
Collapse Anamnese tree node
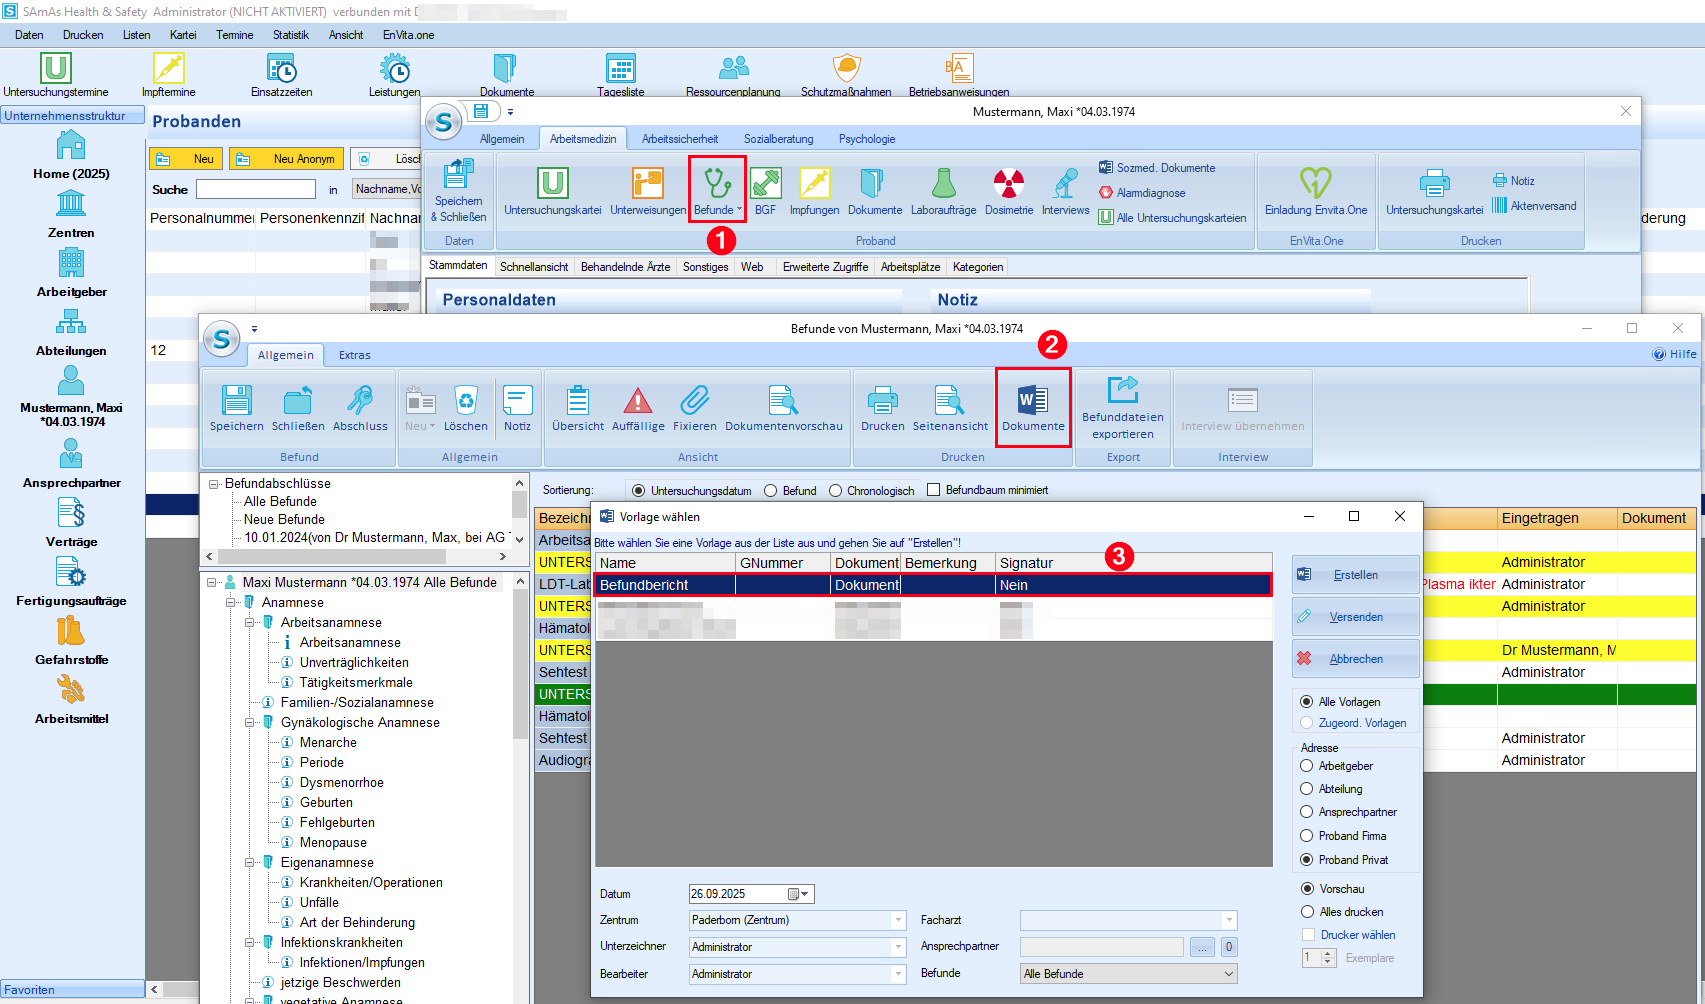coord(231,602)
